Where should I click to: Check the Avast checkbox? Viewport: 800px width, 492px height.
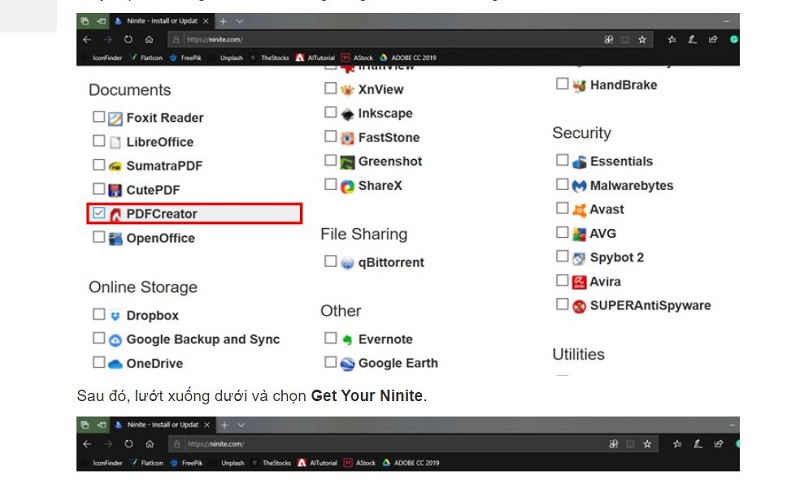point(562,208)
